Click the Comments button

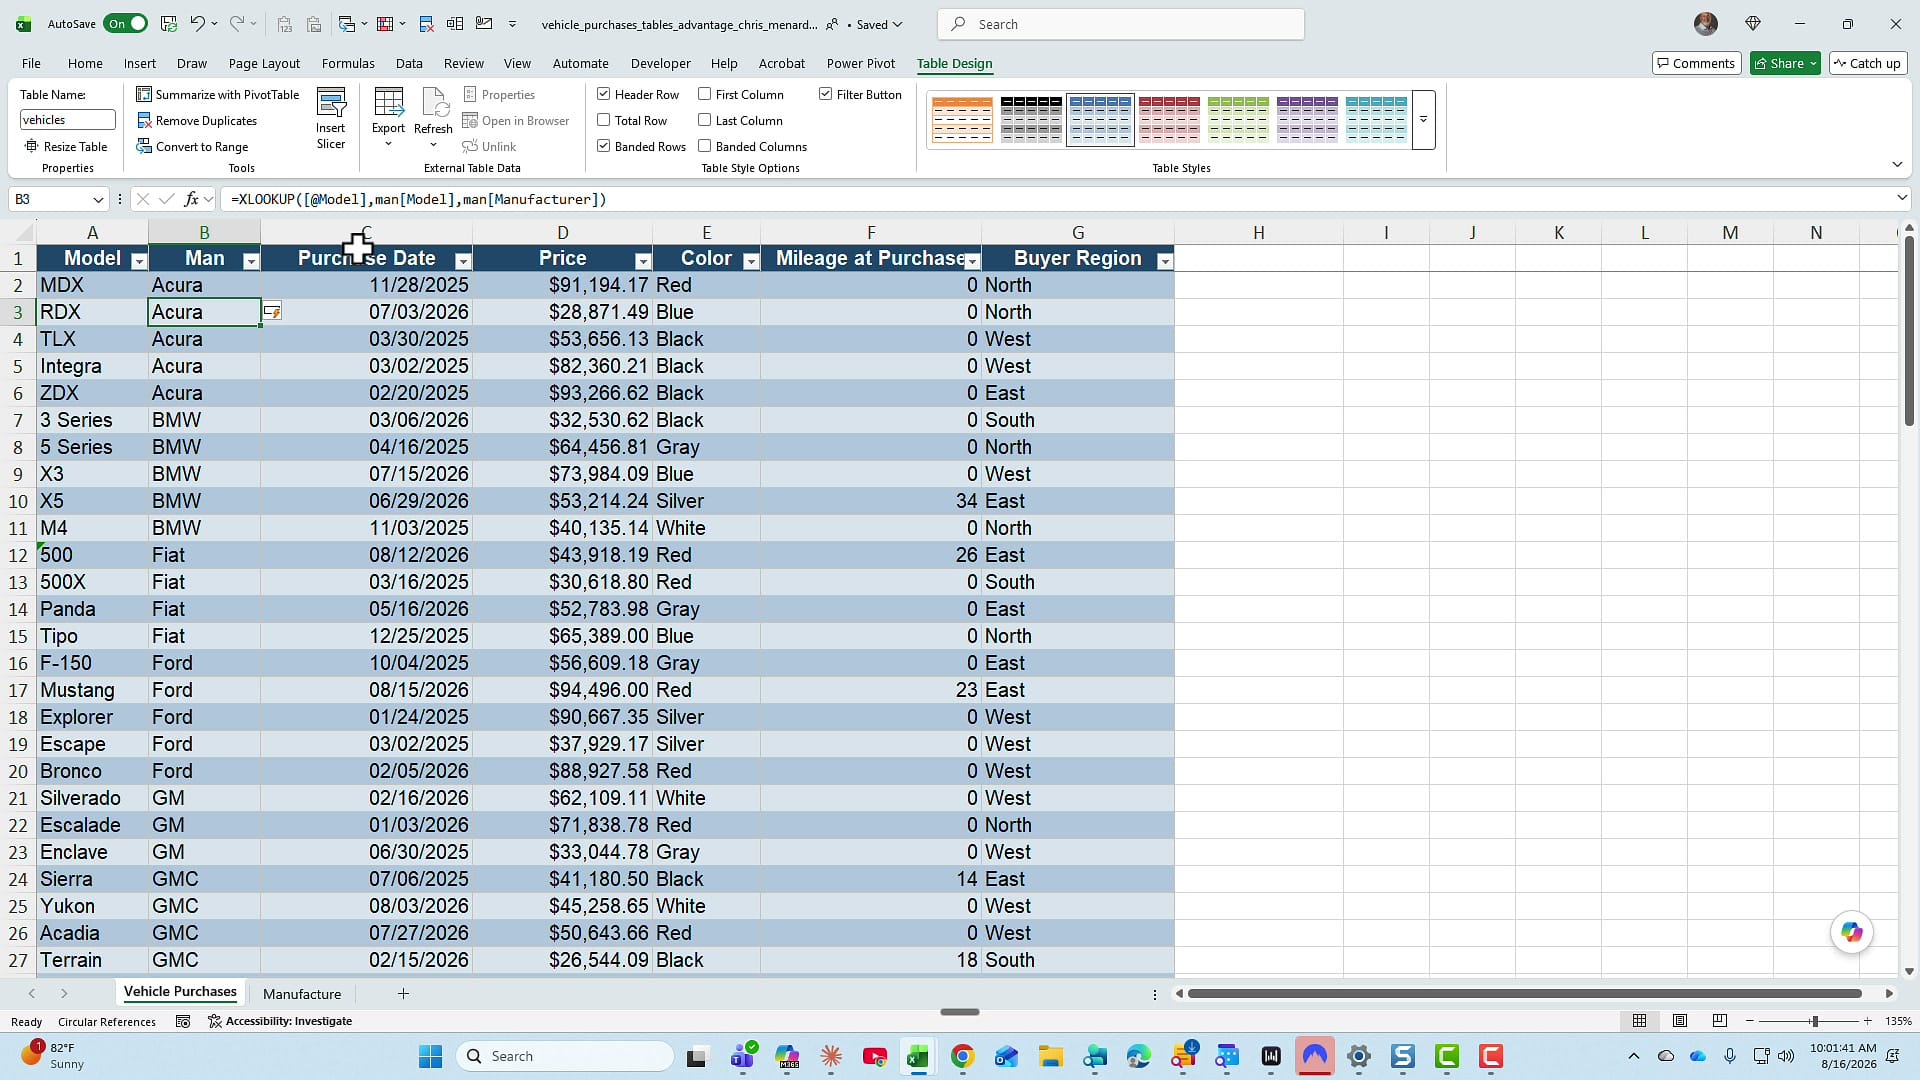click(1697, 63)
